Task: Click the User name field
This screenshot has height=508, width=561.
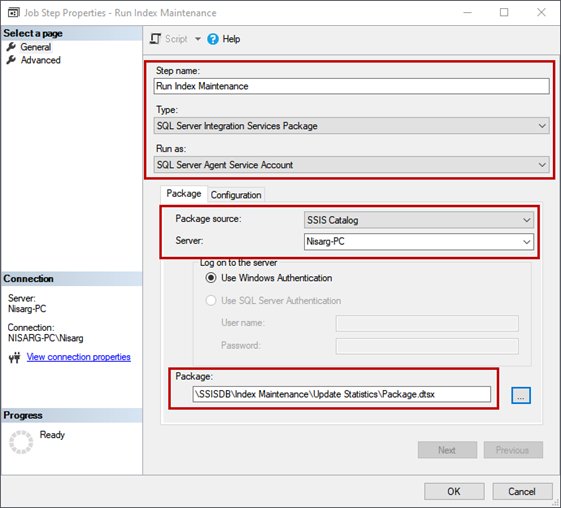Action: (x=427, y=323)
